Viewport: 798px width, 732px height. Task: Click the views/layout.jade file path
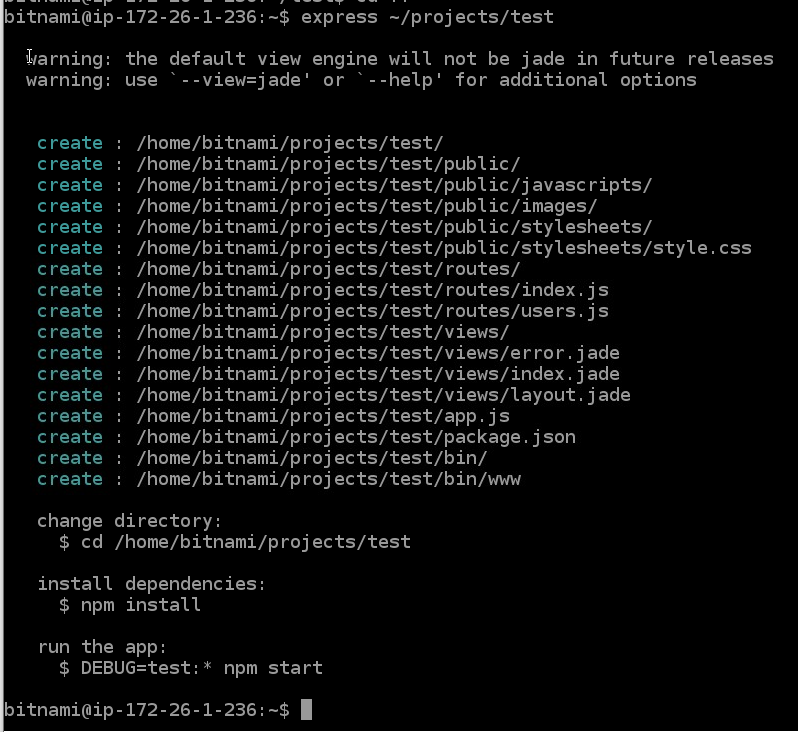pos(383,395)
